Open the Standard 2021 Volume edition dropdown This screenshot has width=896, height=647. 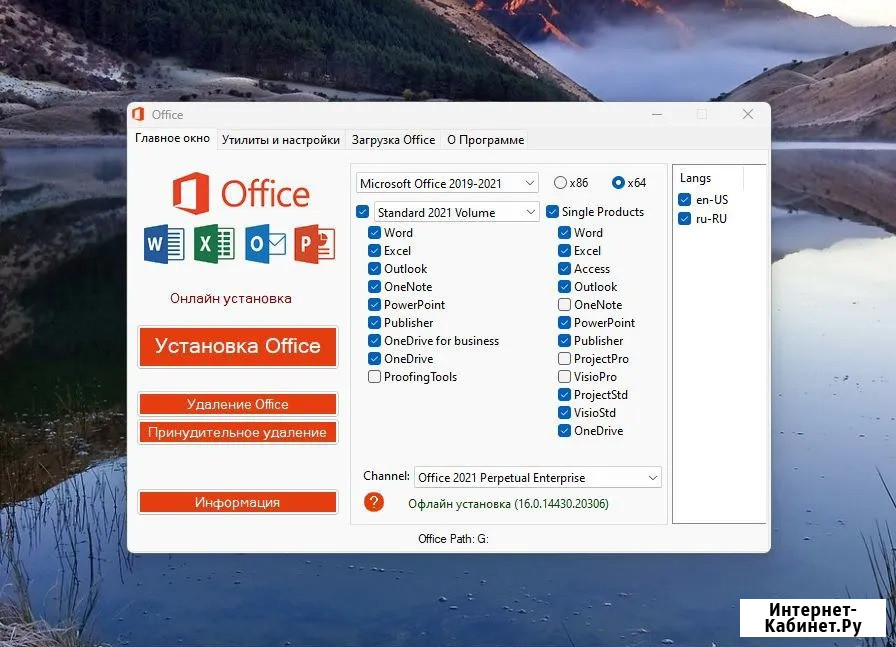coord(456,213)
